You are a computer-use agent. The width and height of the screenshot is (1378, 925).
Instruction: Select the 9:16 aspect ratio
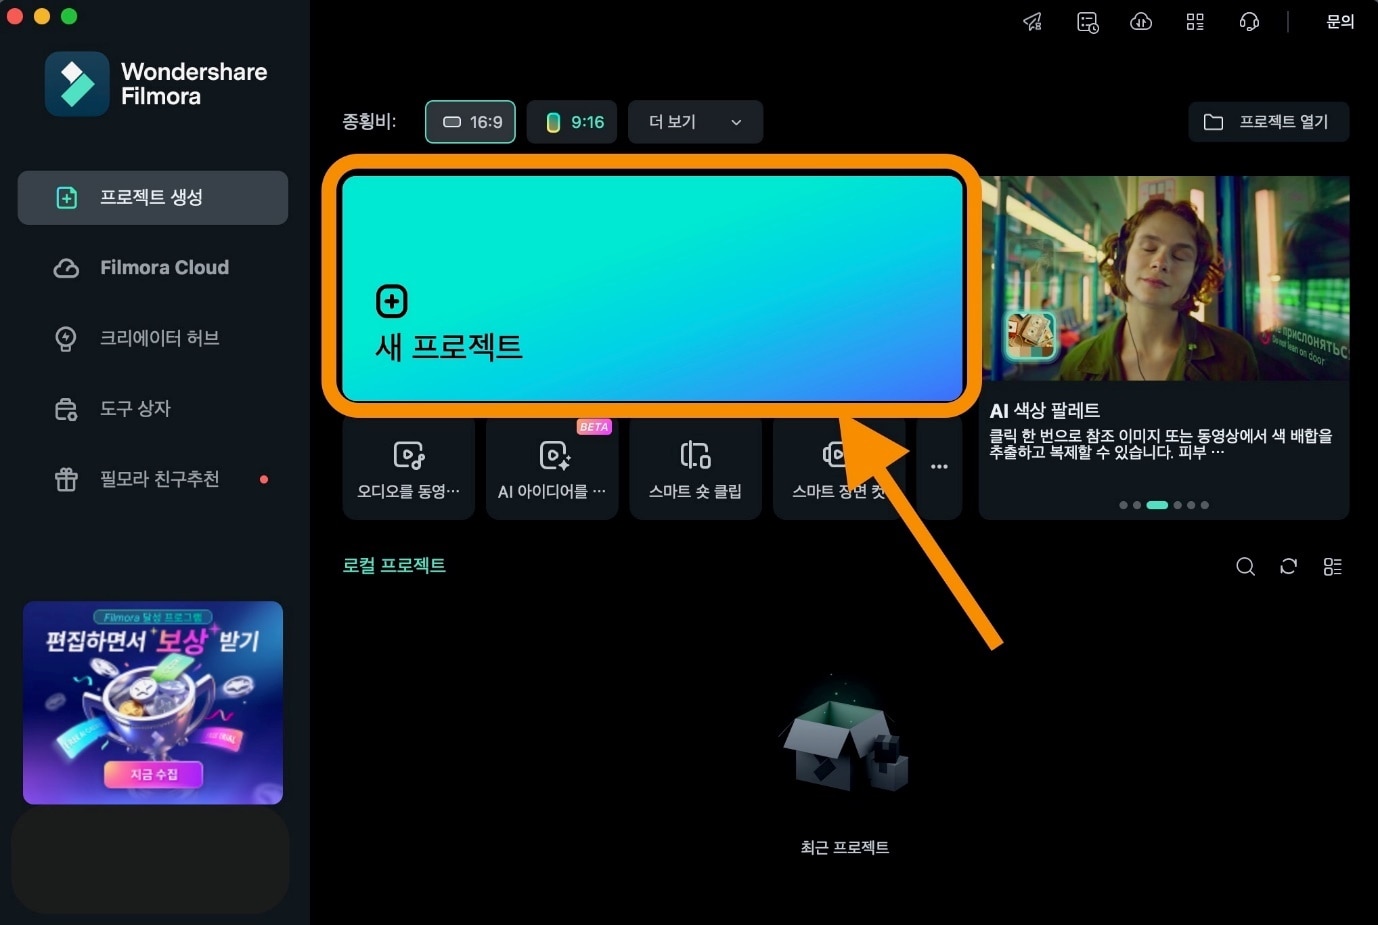click(572, 122)
